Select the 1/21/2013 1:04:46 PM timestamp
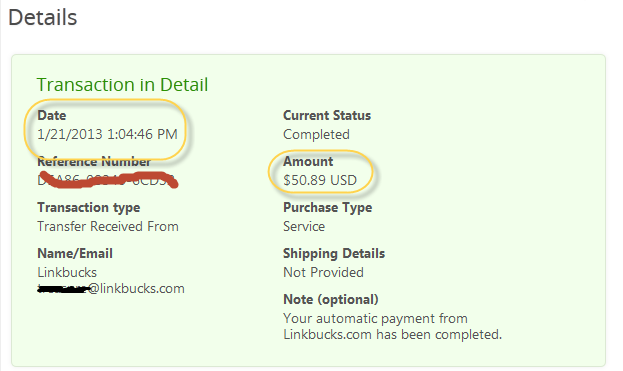Image resolution: width=623 pixels, height=371 pixels. 107,134
